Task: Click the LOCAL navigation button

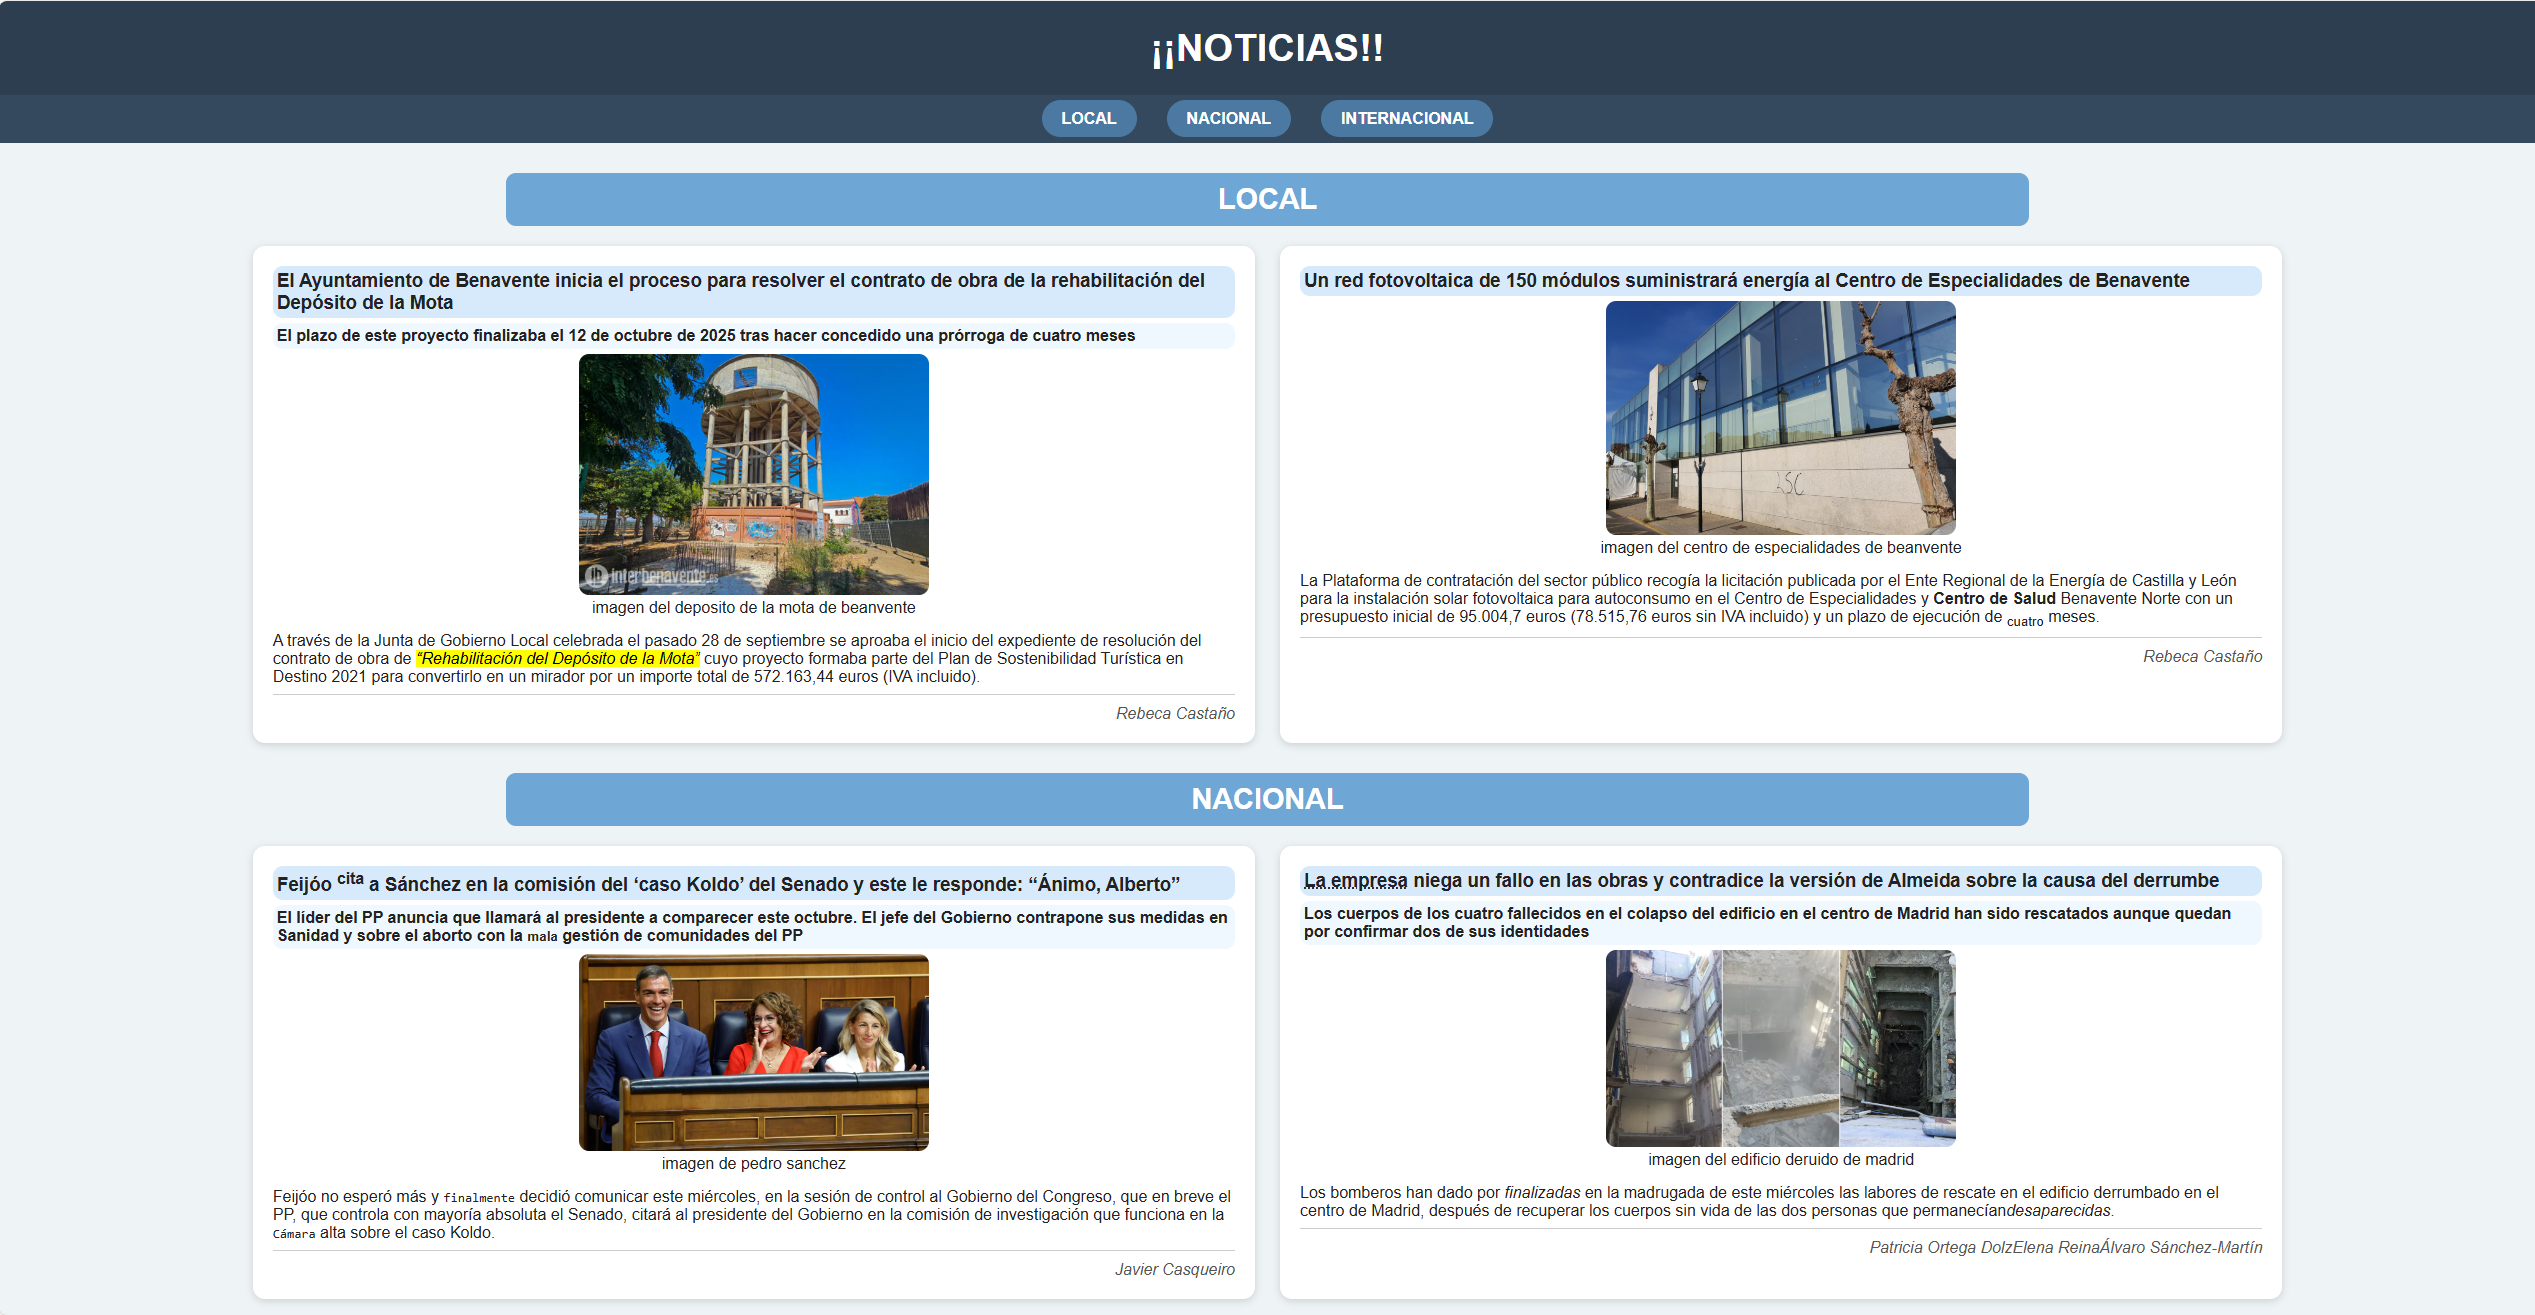Action: coord(1089,118)
